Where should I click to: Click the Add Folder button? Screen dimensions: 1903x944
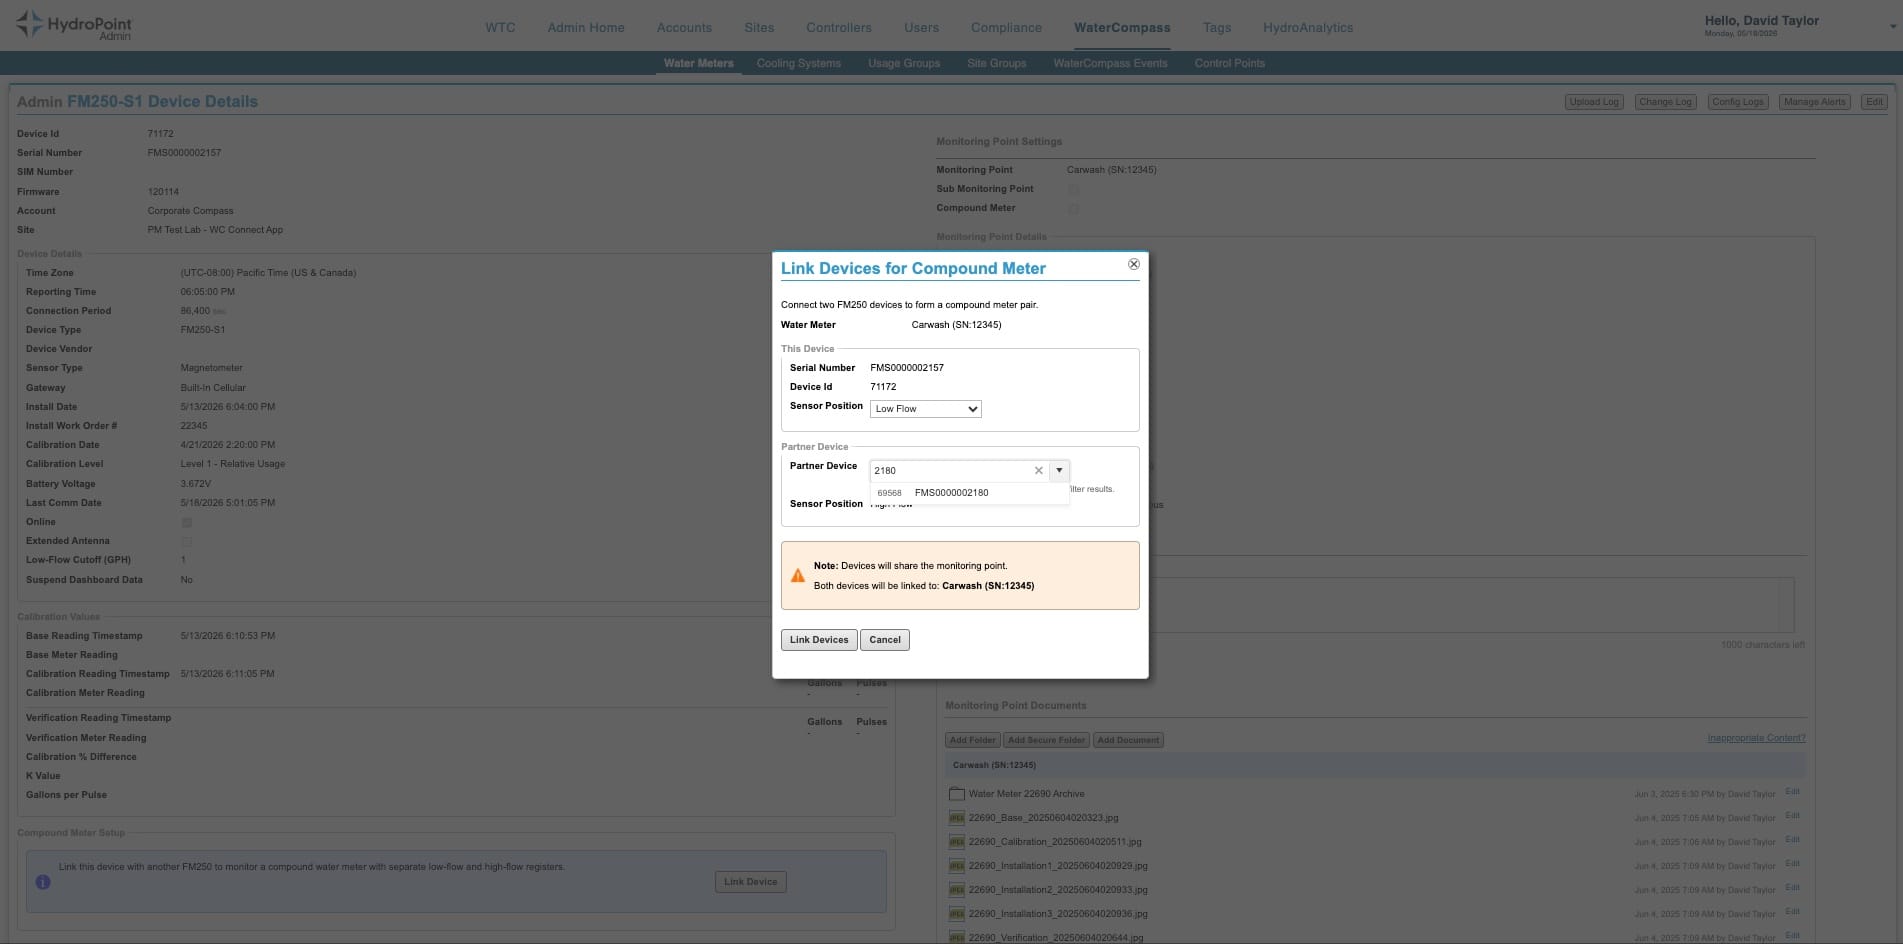coord(972,740)
